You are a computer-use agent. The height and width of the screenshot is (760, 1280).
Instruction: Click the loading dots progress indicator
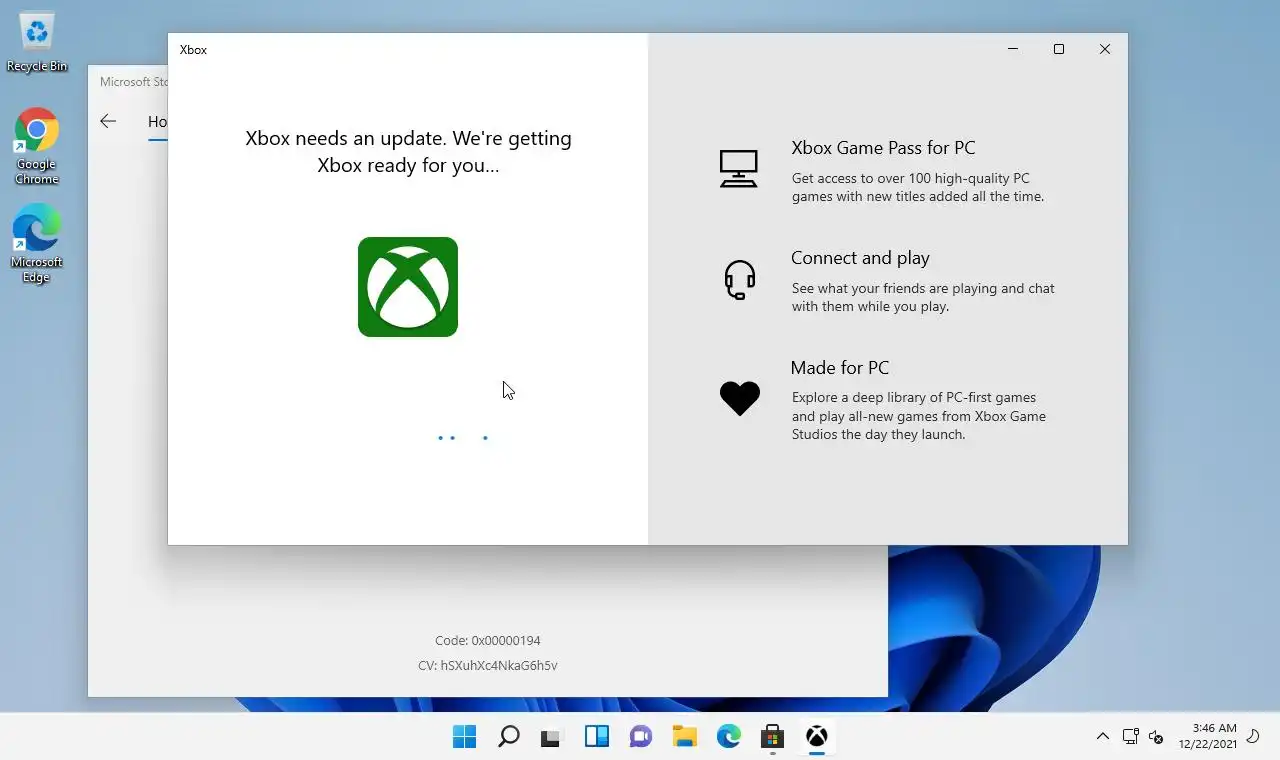click(x=462, y=438)
